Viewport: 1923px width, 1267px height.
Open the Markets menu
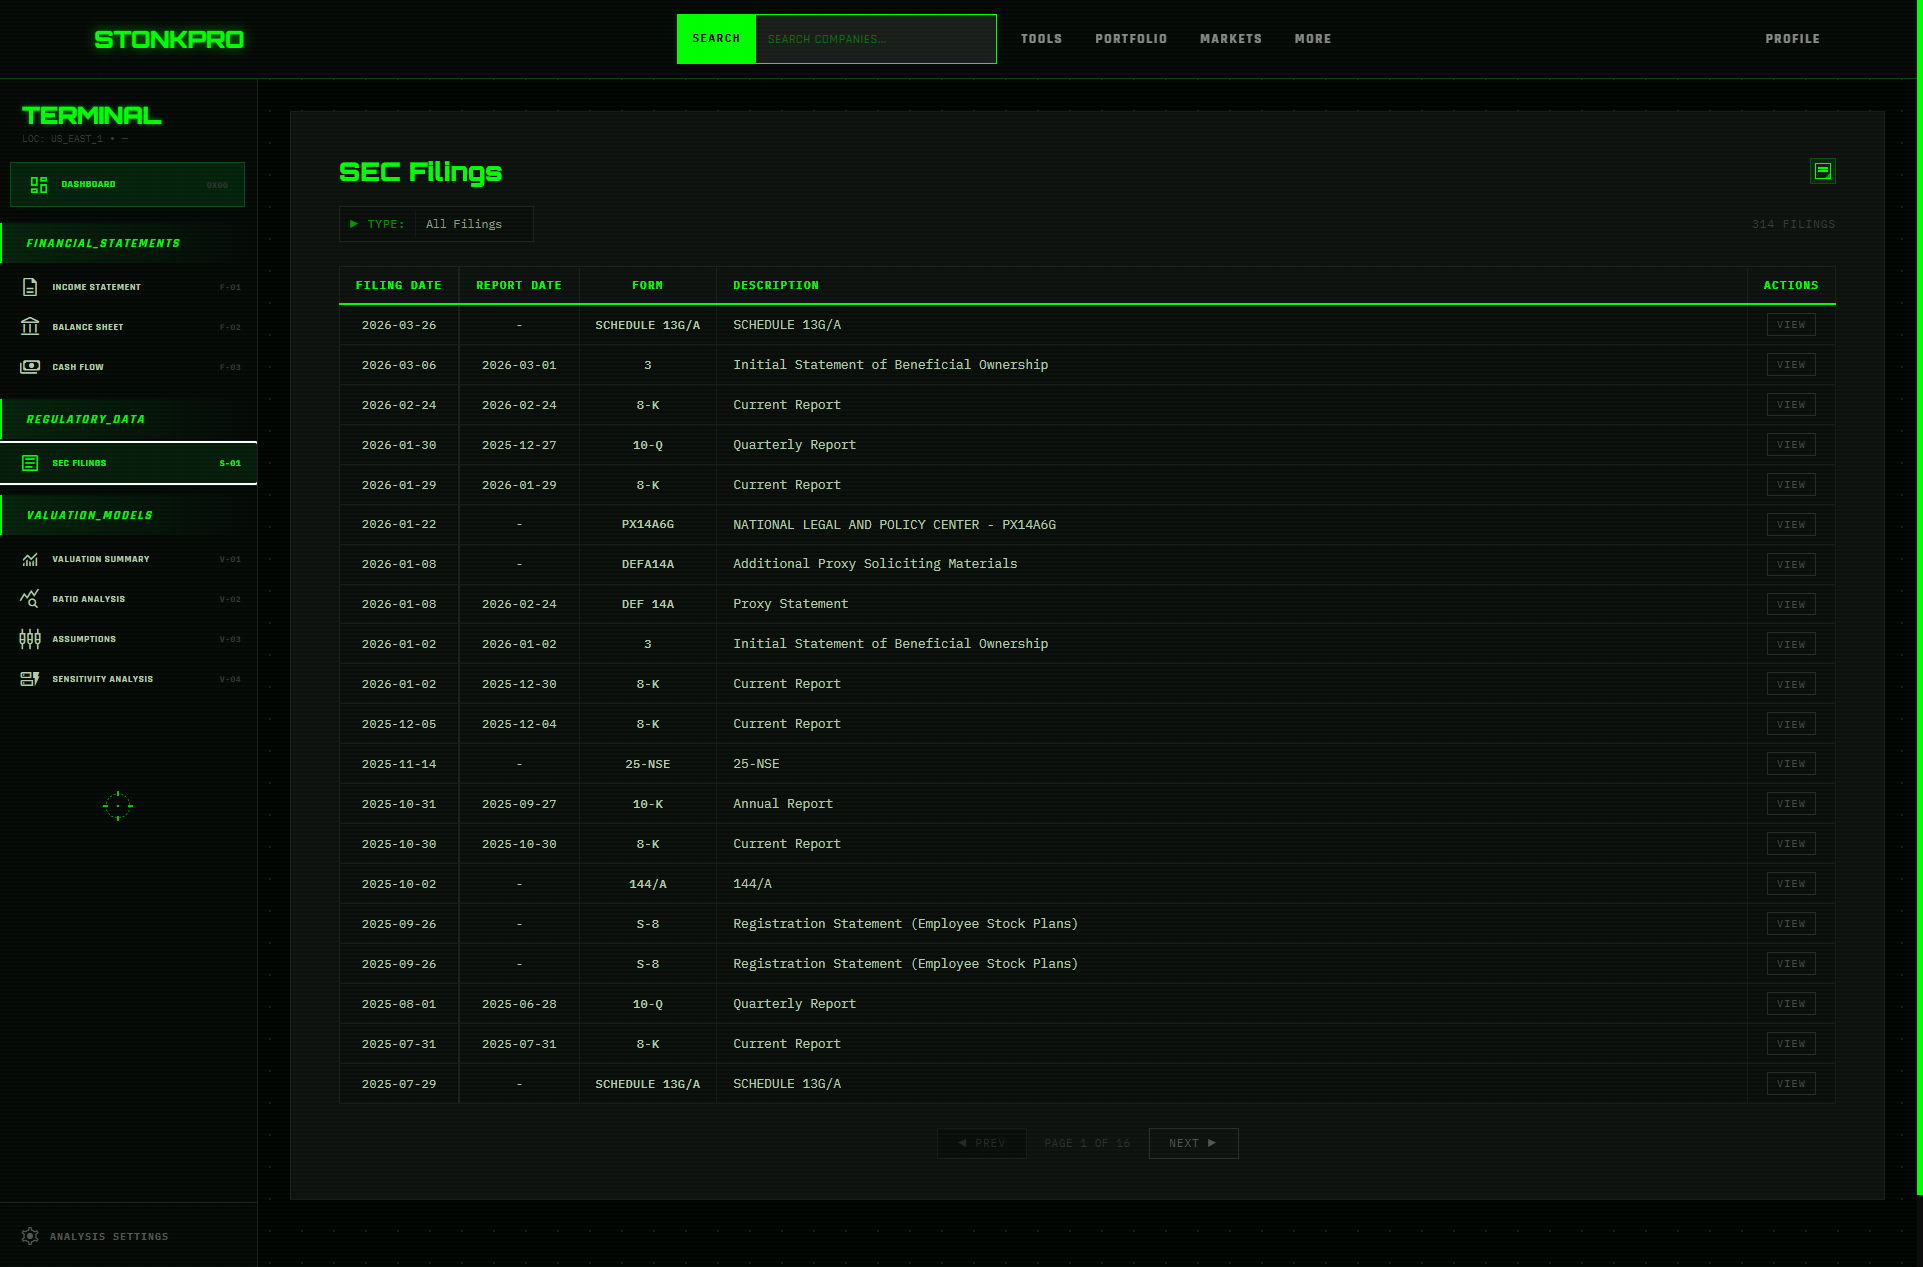(1230, 39)
